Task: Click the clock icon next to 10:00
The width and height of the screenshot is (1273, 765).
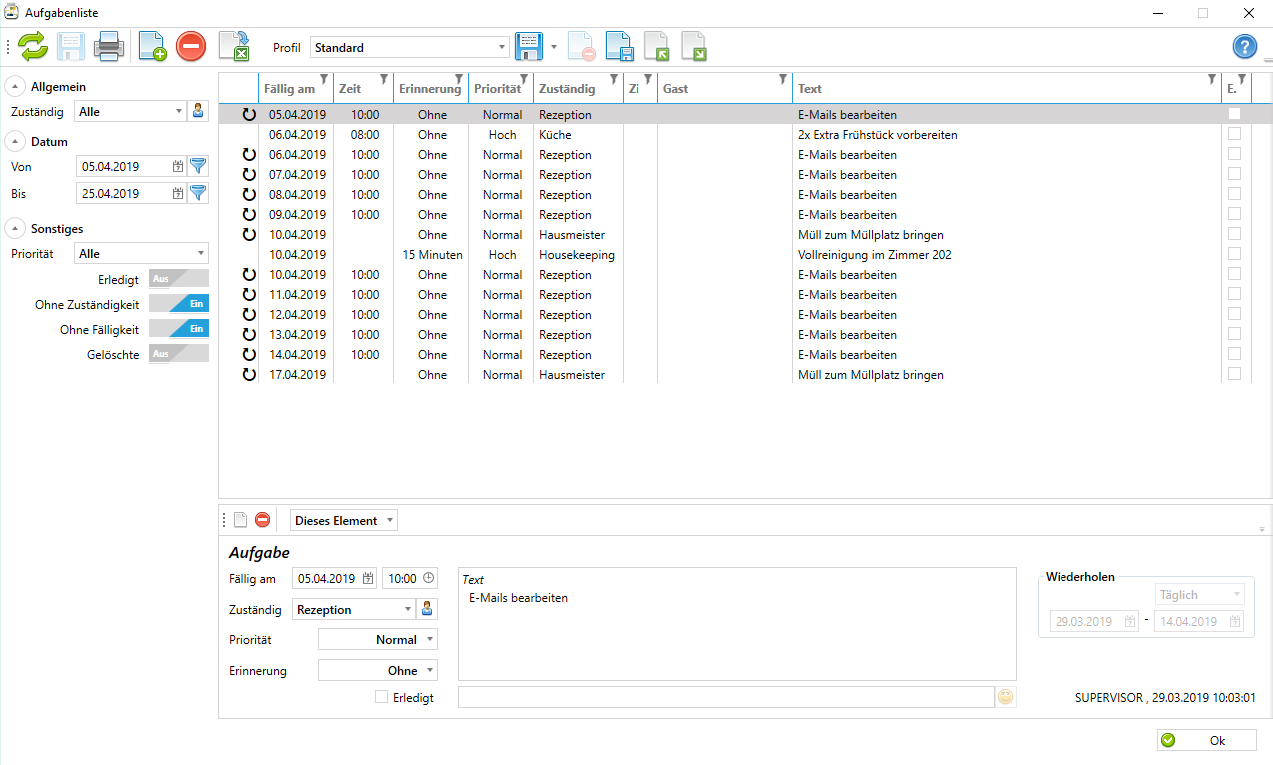Action: pos(429,578)
